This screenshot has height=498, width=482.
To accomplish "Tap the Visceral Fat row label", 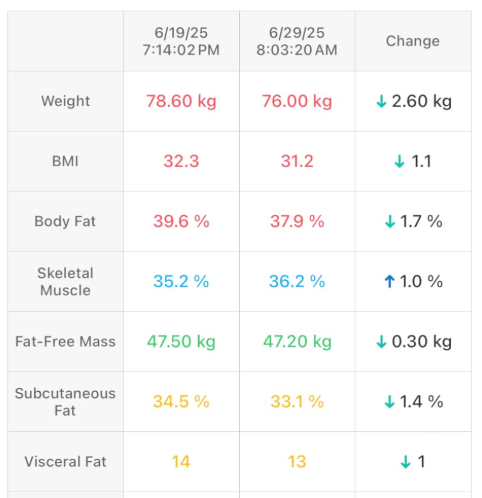I will point(65,462).
